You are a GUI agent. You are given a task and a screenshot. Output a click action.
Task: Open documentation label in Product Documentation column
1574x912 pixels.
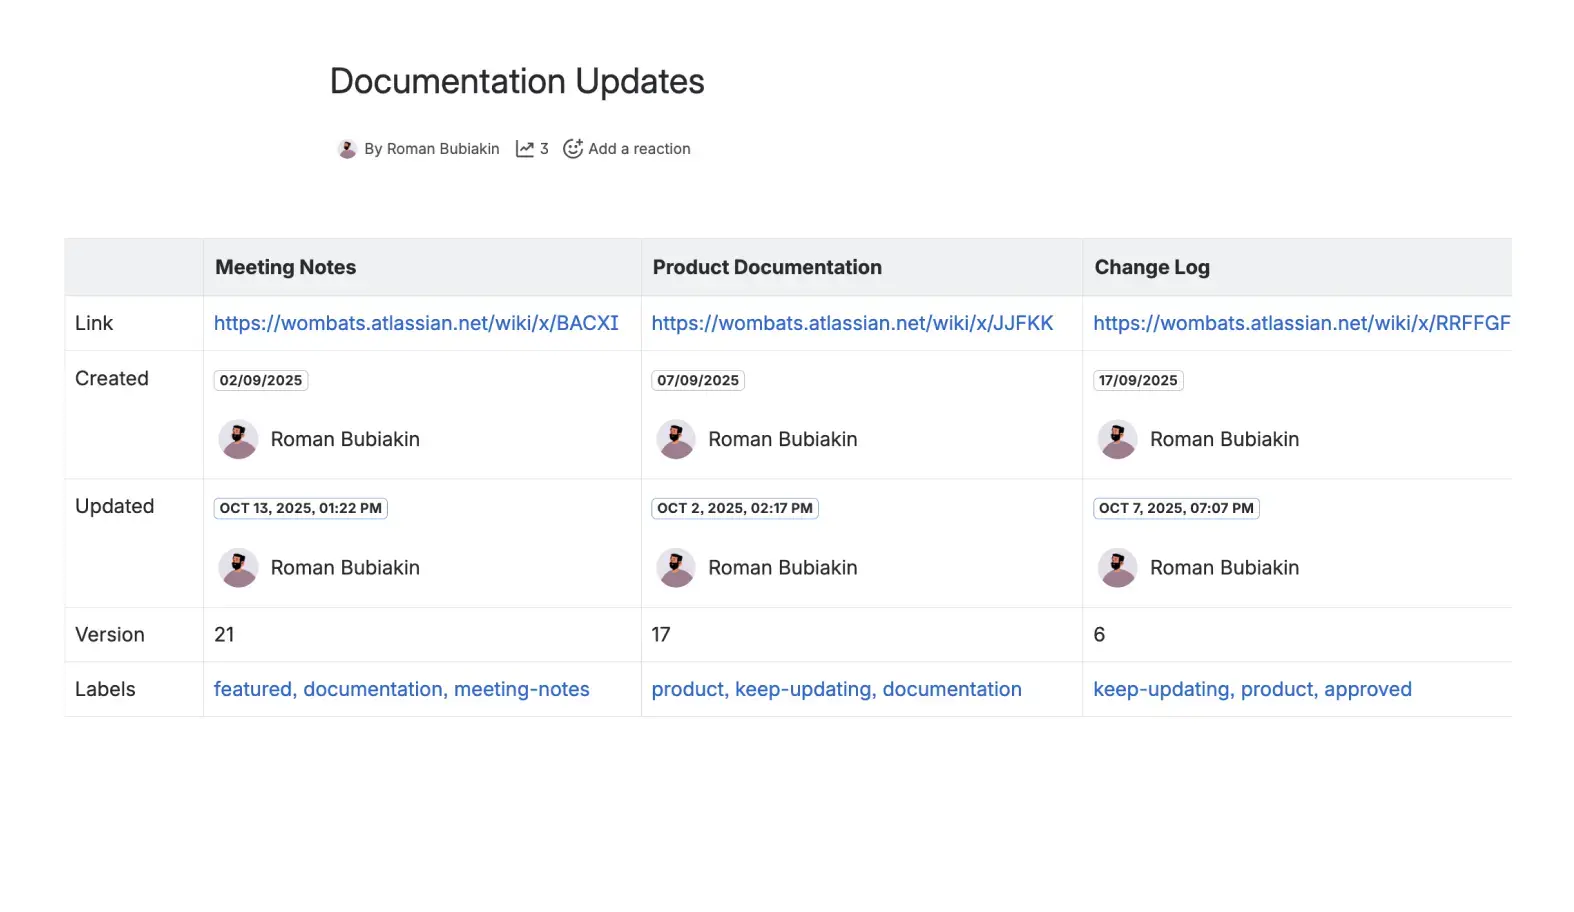(x=952, y=689)
